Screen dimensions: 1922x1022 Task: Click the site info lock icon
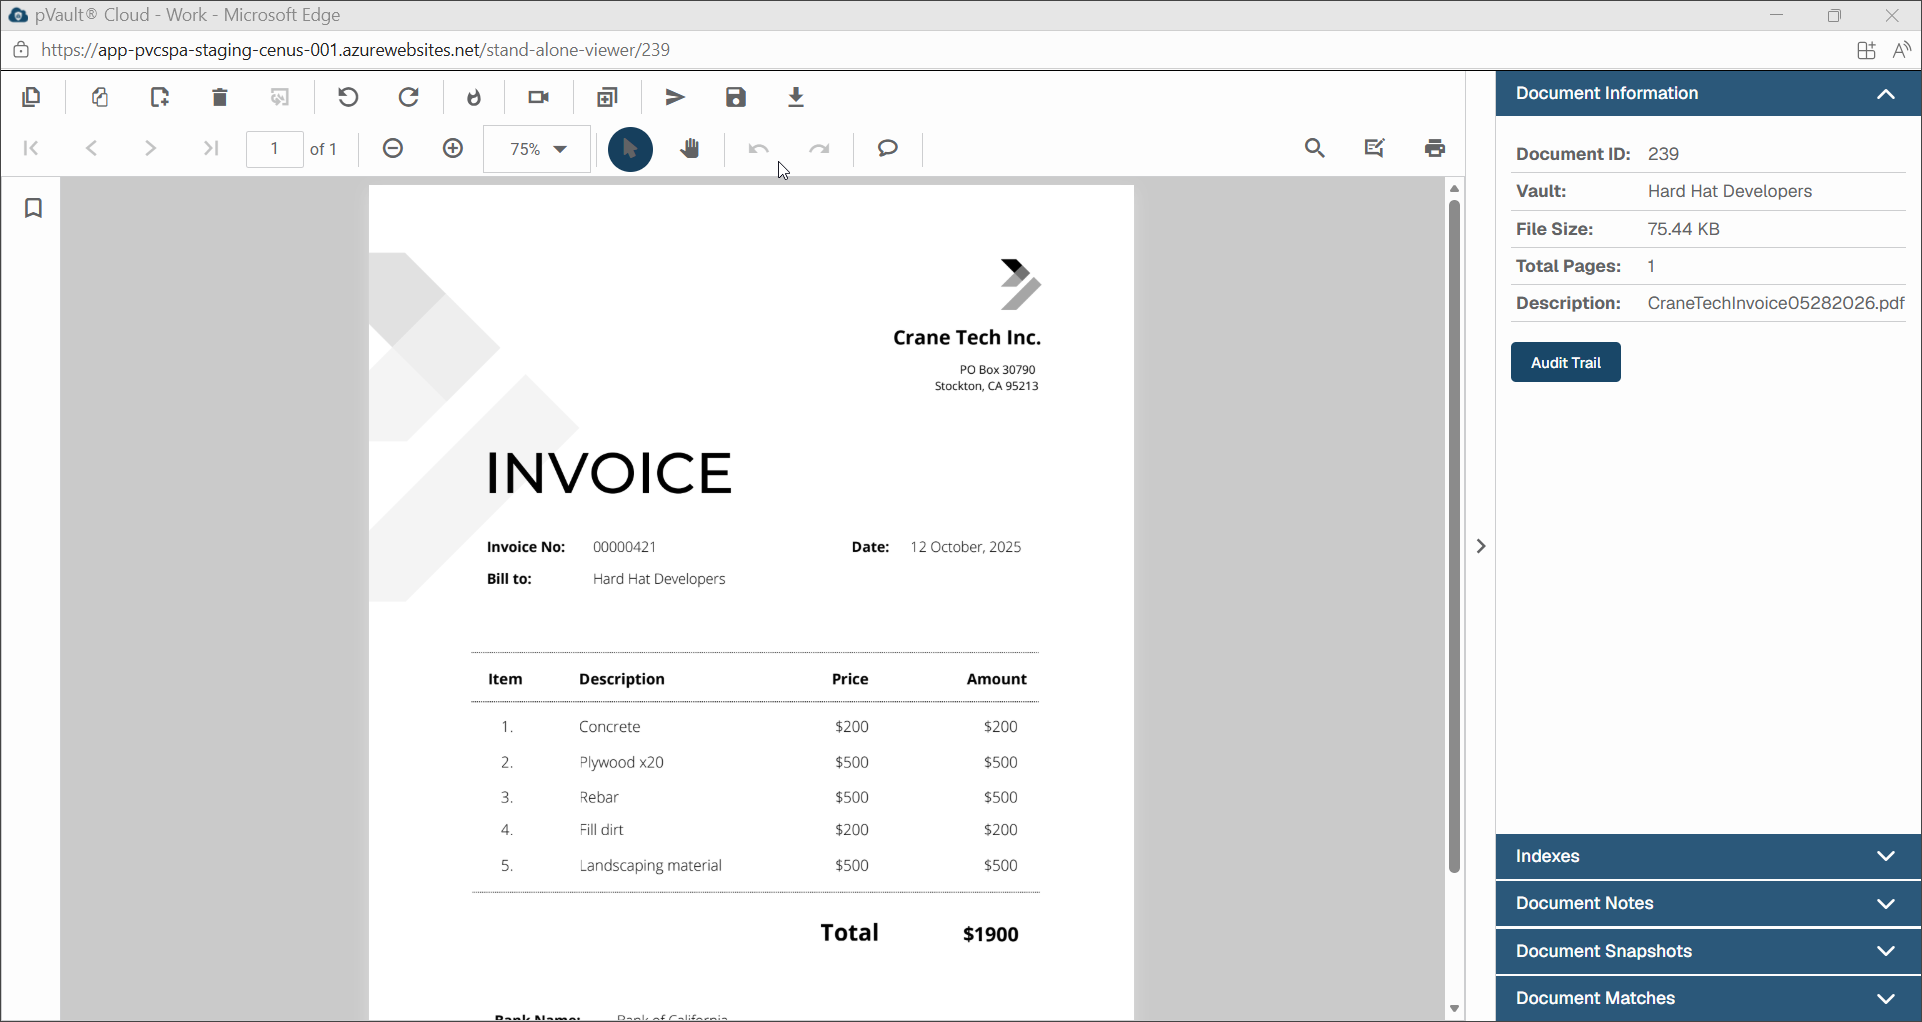click(x=21, y=50)
